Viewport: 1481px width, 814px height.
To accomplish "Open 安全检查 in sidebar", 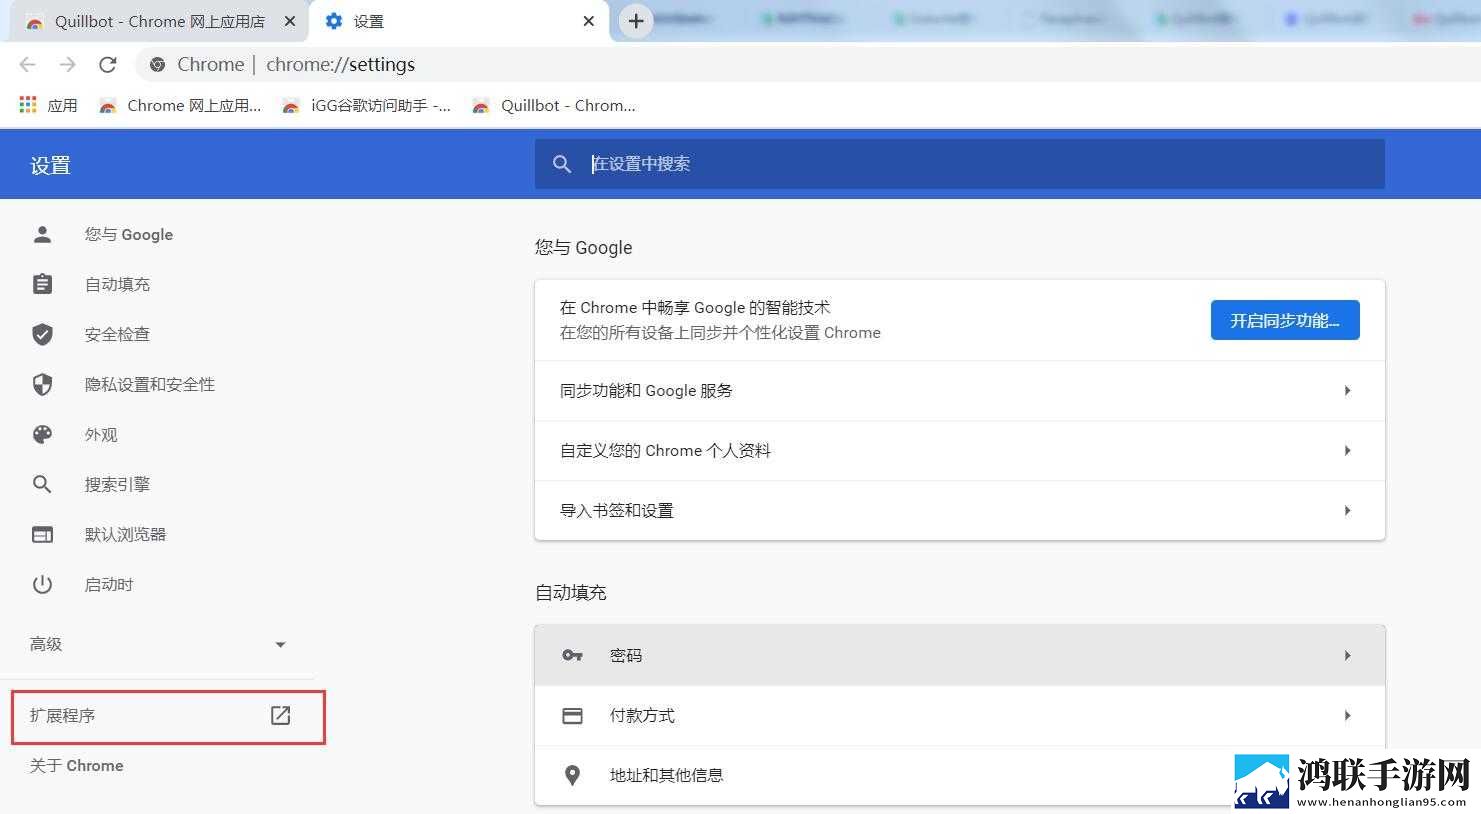I will pos(117,334).
